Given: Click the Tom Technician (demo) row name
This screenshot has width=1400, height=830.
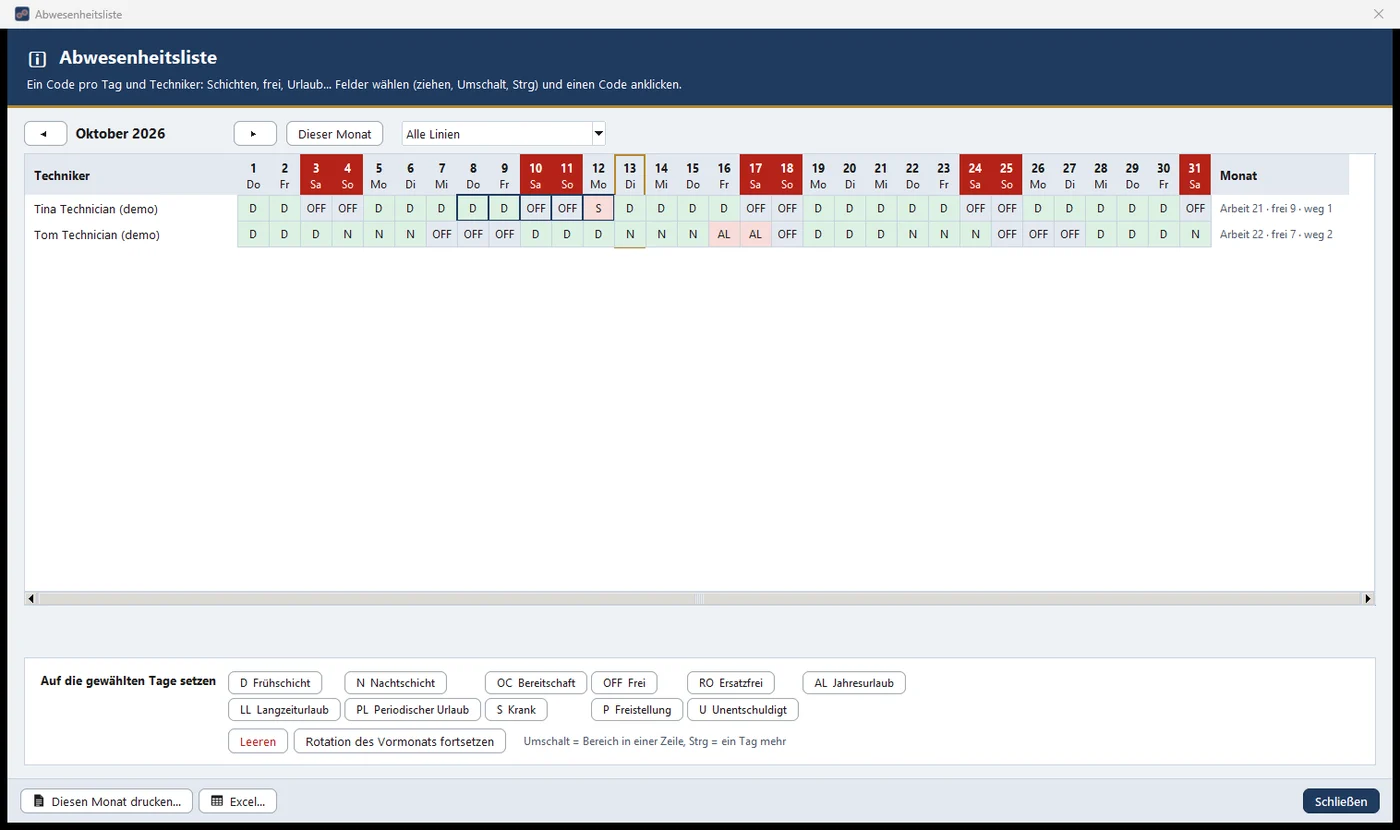Looking at the screenshot, I should (x=97, y=235).
